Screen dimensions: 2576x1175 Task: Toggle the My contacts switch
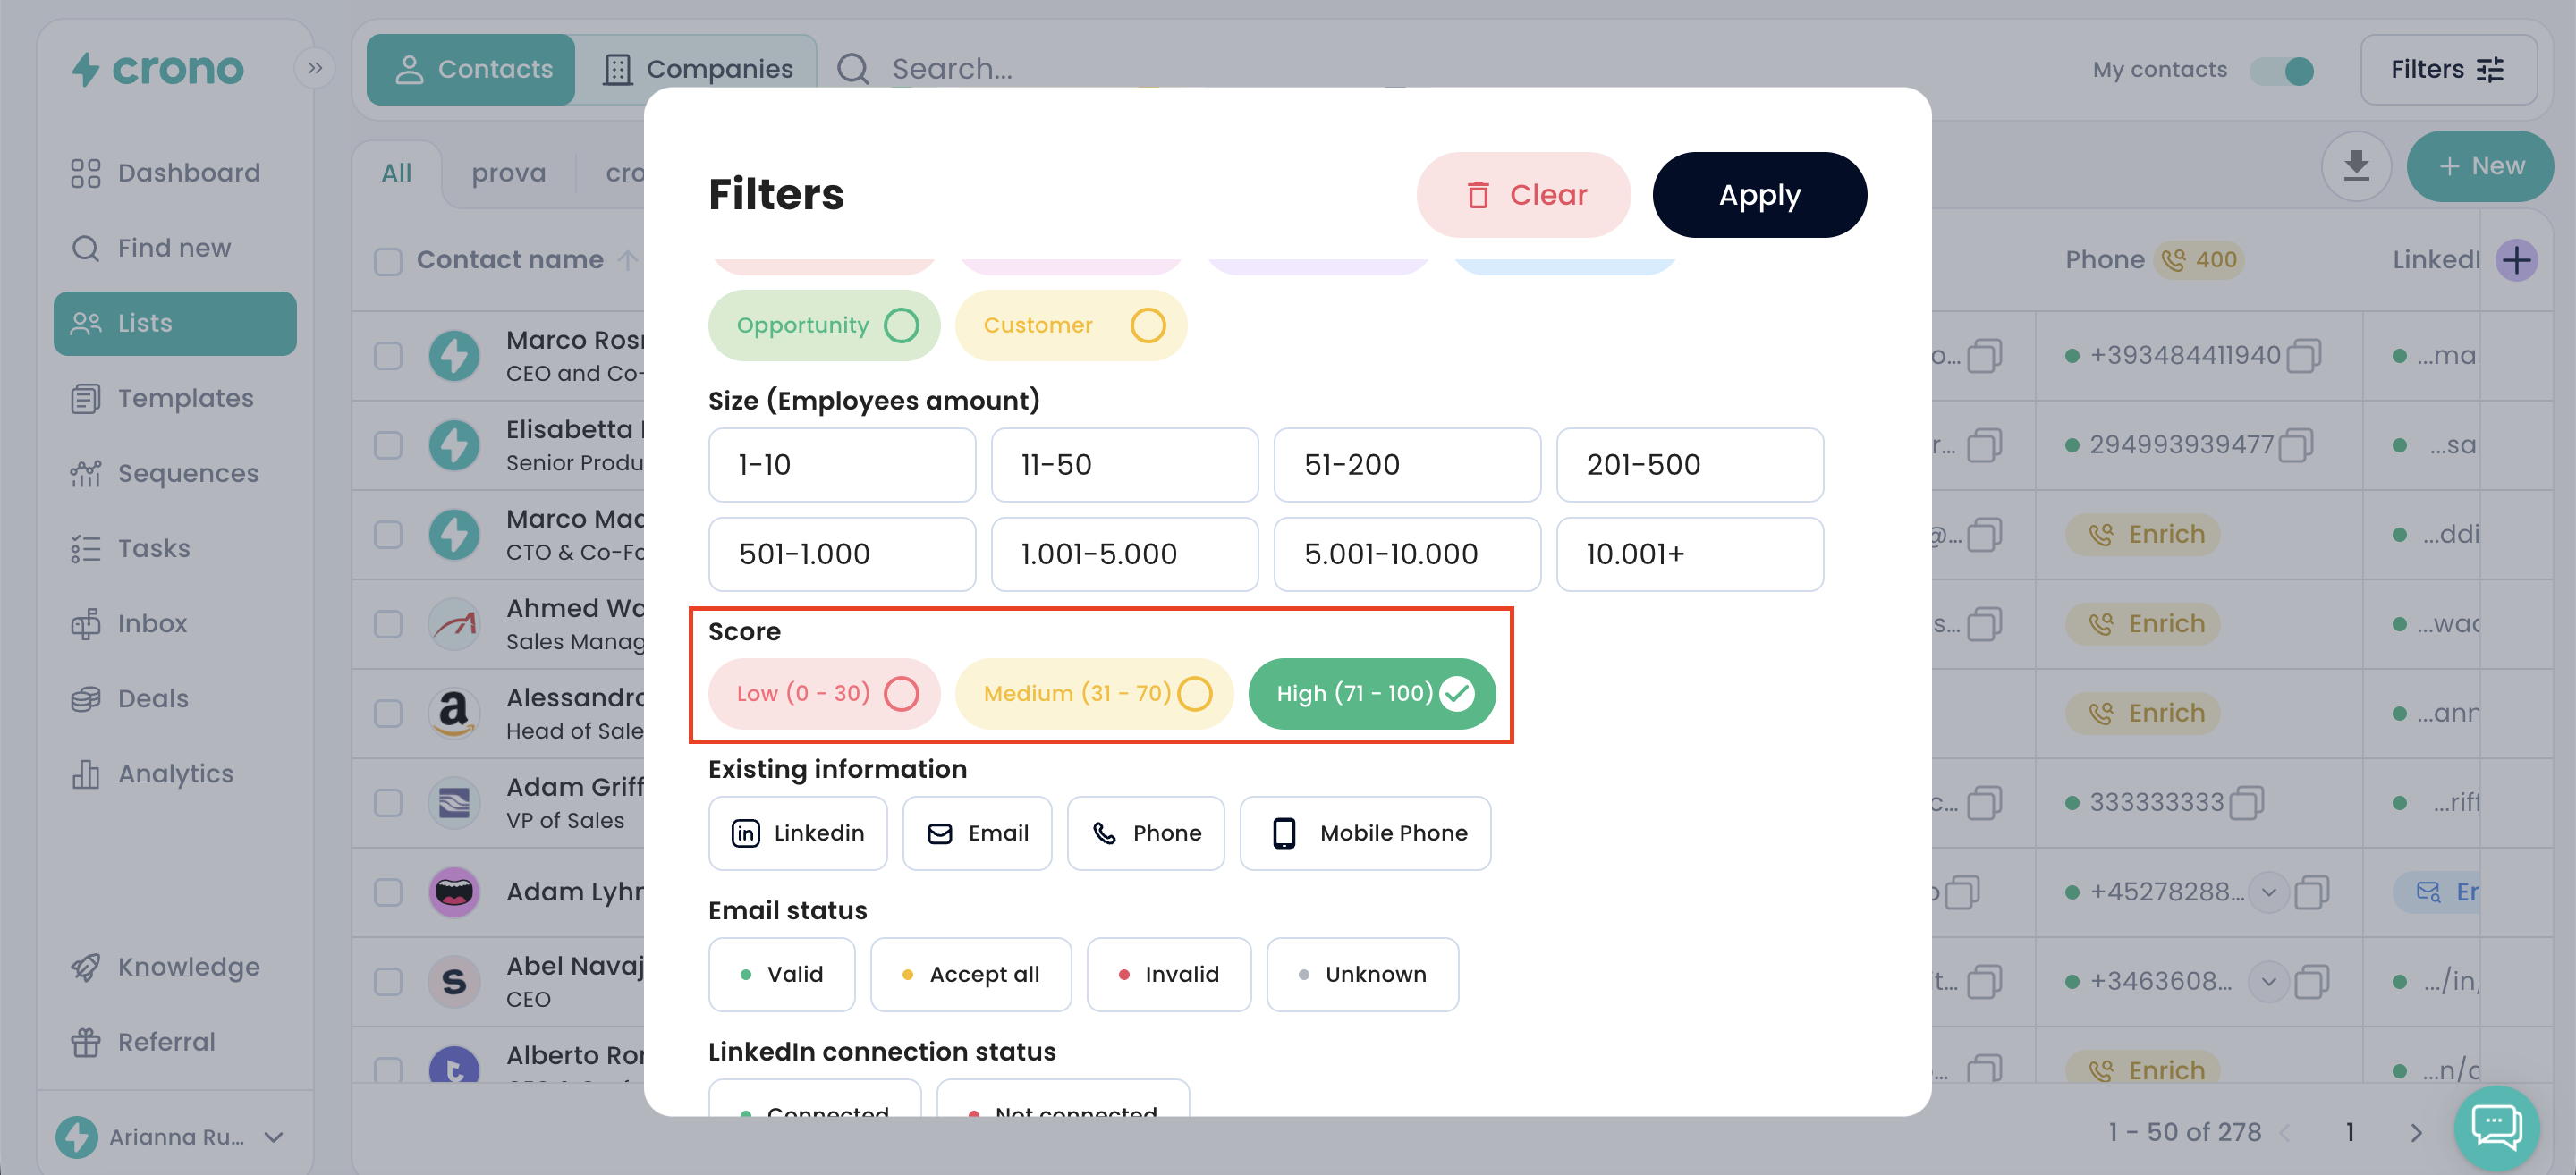coord(2283,70)
